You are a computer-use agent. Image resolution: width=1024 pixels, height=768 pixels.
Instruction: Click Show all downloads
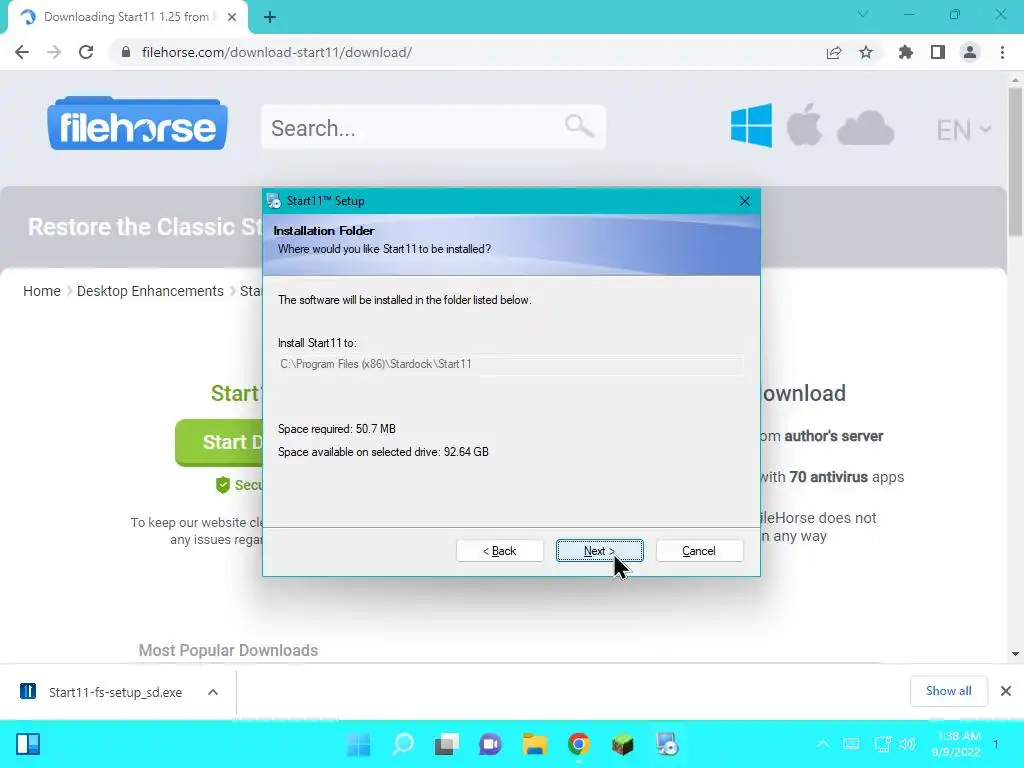(948, 691)
